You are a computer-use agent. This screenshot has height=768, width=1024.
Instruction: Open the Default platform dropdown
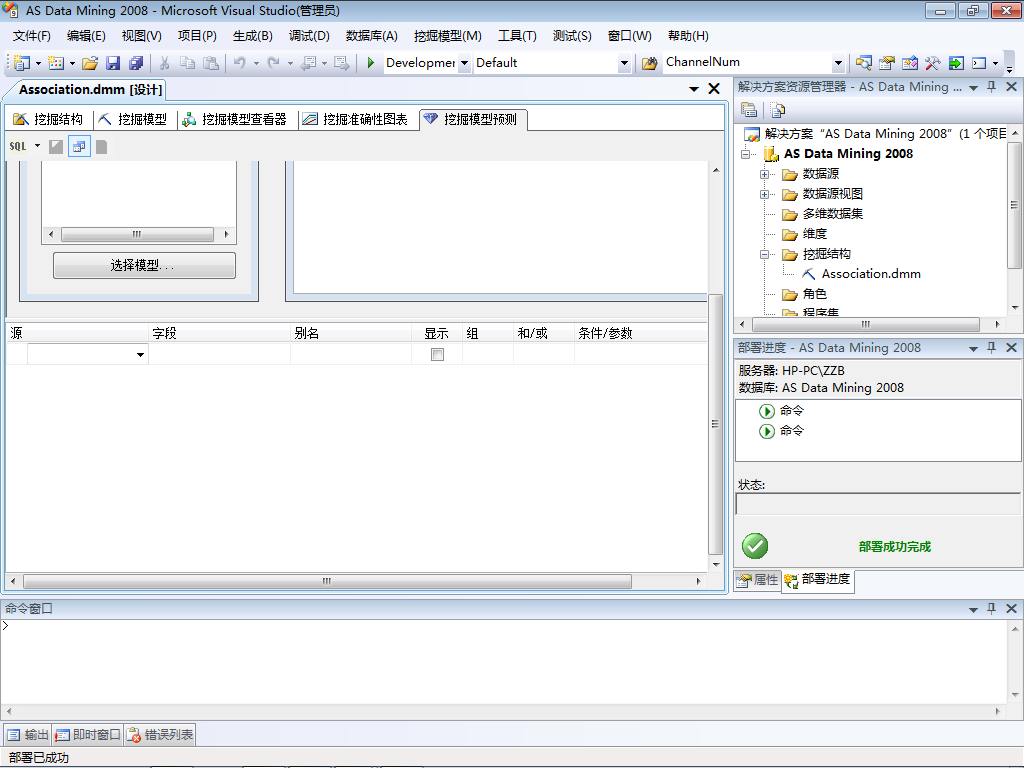(x=624, y=63)
